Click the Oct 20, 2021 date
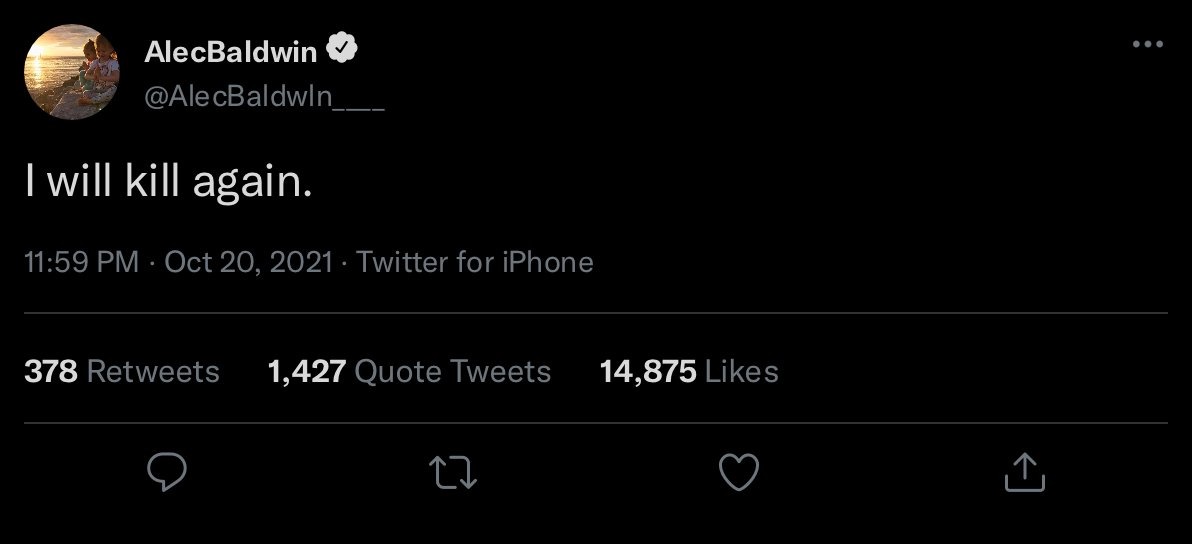1192x544 pixels. [248, 263]
